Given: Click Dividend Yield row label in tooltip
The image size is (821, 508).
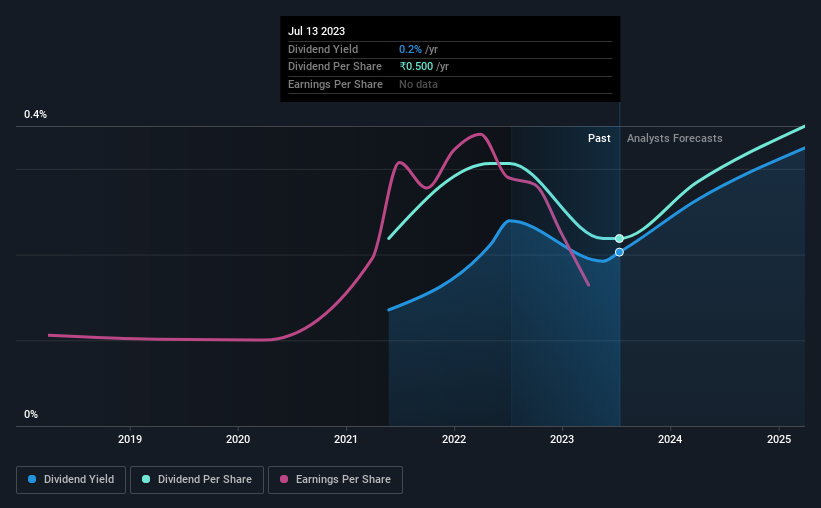Looking at the screenshot, I should [323, 49].
